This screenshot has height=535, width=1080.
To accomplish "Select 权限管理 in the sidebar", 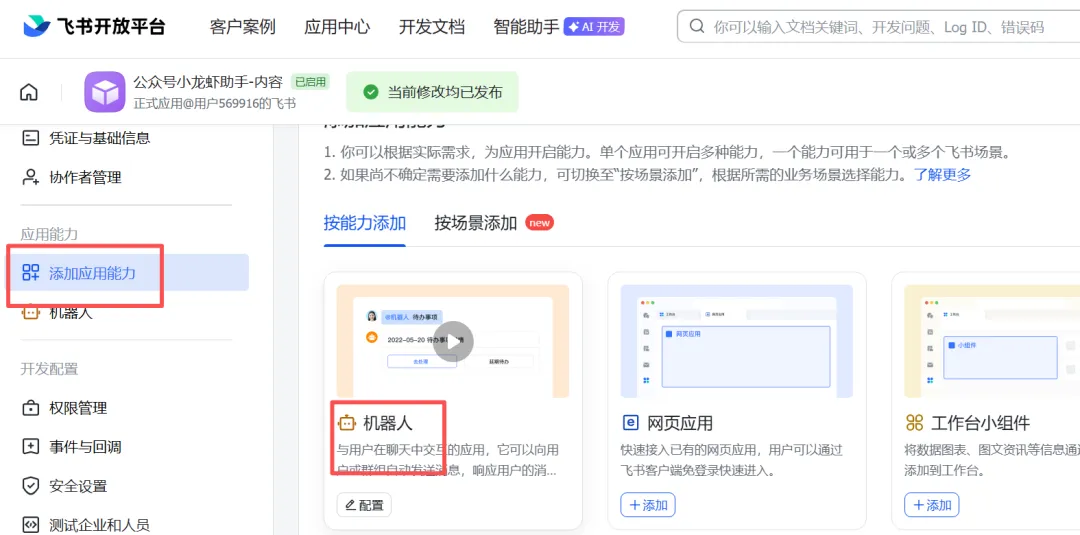I will tap(78, 408).
